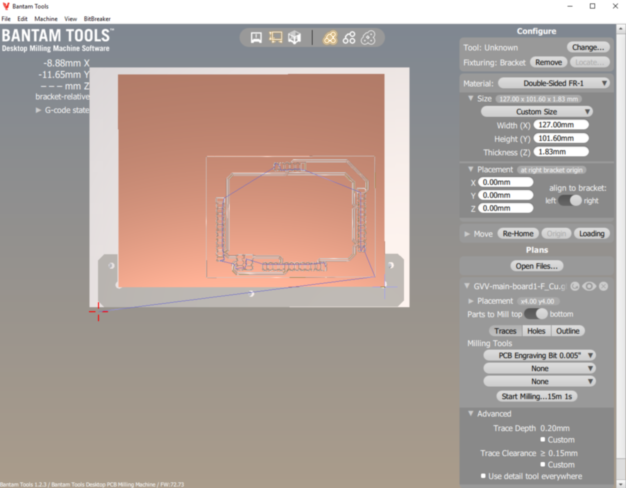Viewport: 626px width, 488px height.
Task: Open the second milling tool None dropdown
Action: pyautogui.click(x=539, y=368)
